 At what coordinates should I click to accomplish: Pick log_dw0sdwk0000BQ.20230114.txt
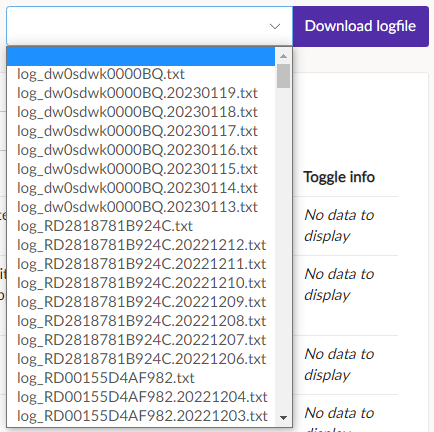click(141, 188)
